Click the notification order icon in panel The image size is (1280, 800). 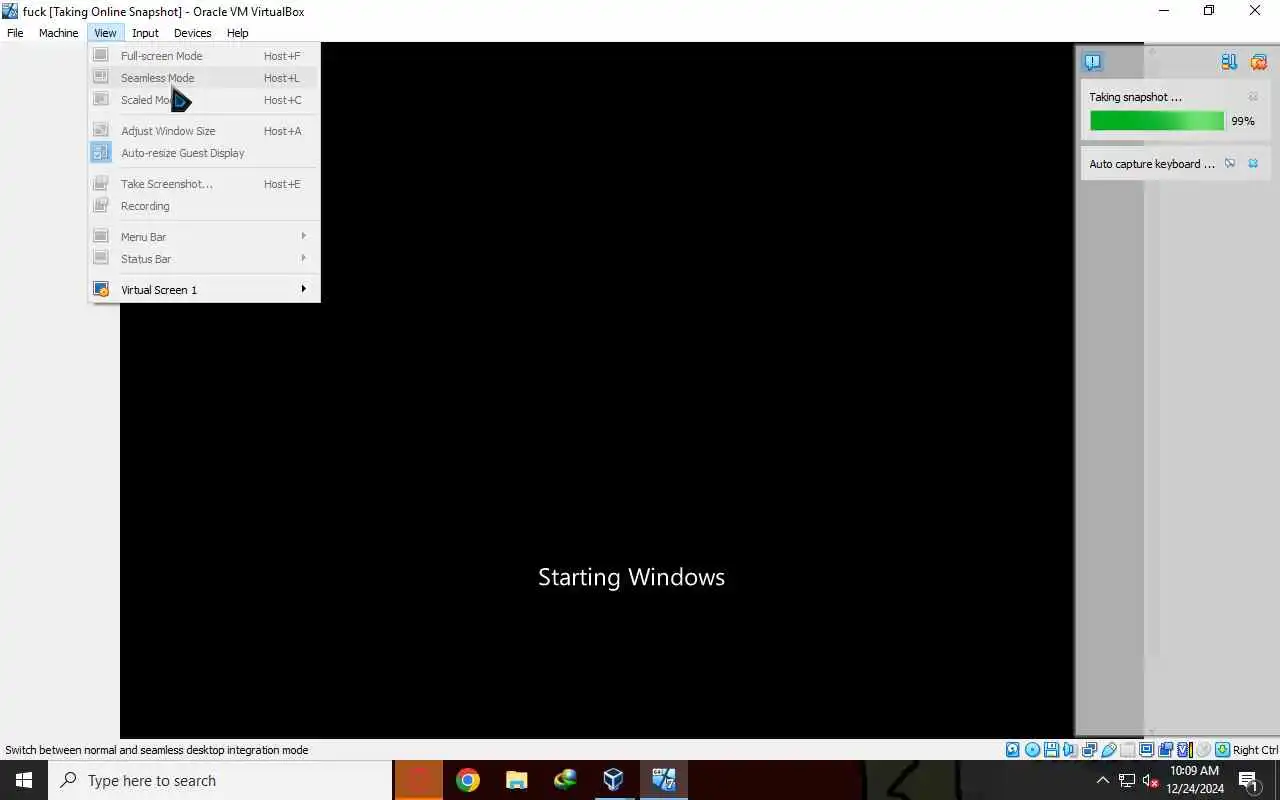(x=1229, y=62)
